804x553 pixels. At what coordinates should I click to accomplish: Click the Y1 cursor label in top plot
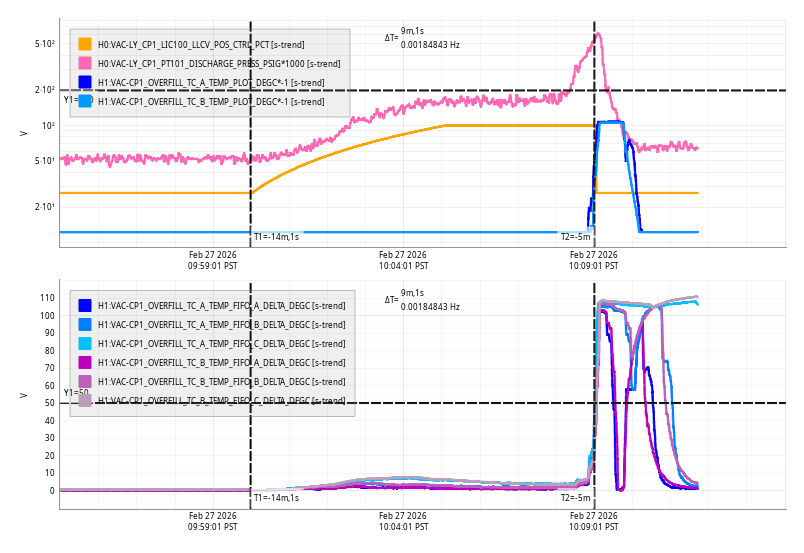[71, 99]
